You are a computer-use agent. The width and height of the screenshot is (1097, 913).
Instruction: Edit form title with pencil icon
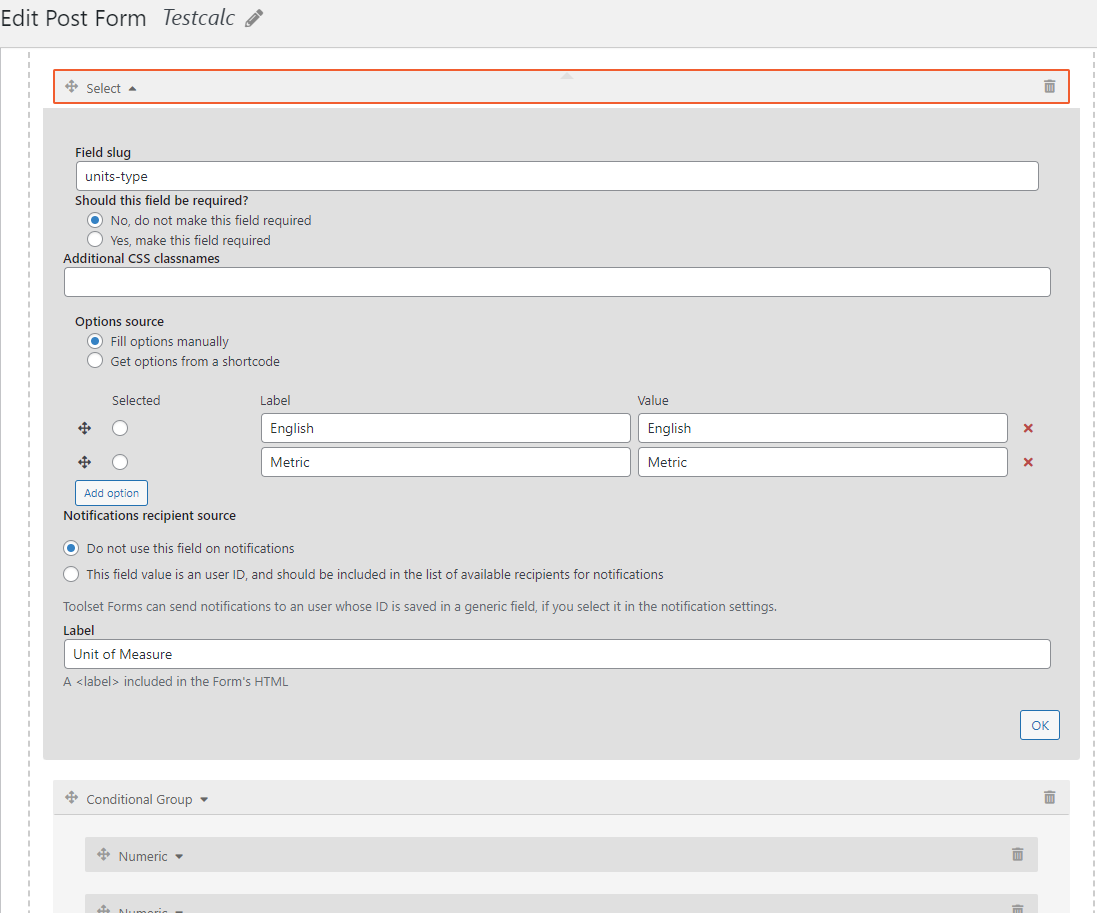pyautogui.click(x=254, y=18)
